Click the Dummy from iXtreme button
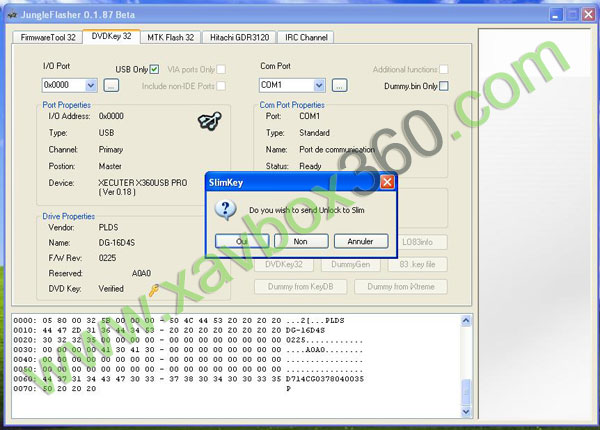Image resolution: width=600 pixels, height=430 pixels. pyautogui.click(x=401, y=287)
